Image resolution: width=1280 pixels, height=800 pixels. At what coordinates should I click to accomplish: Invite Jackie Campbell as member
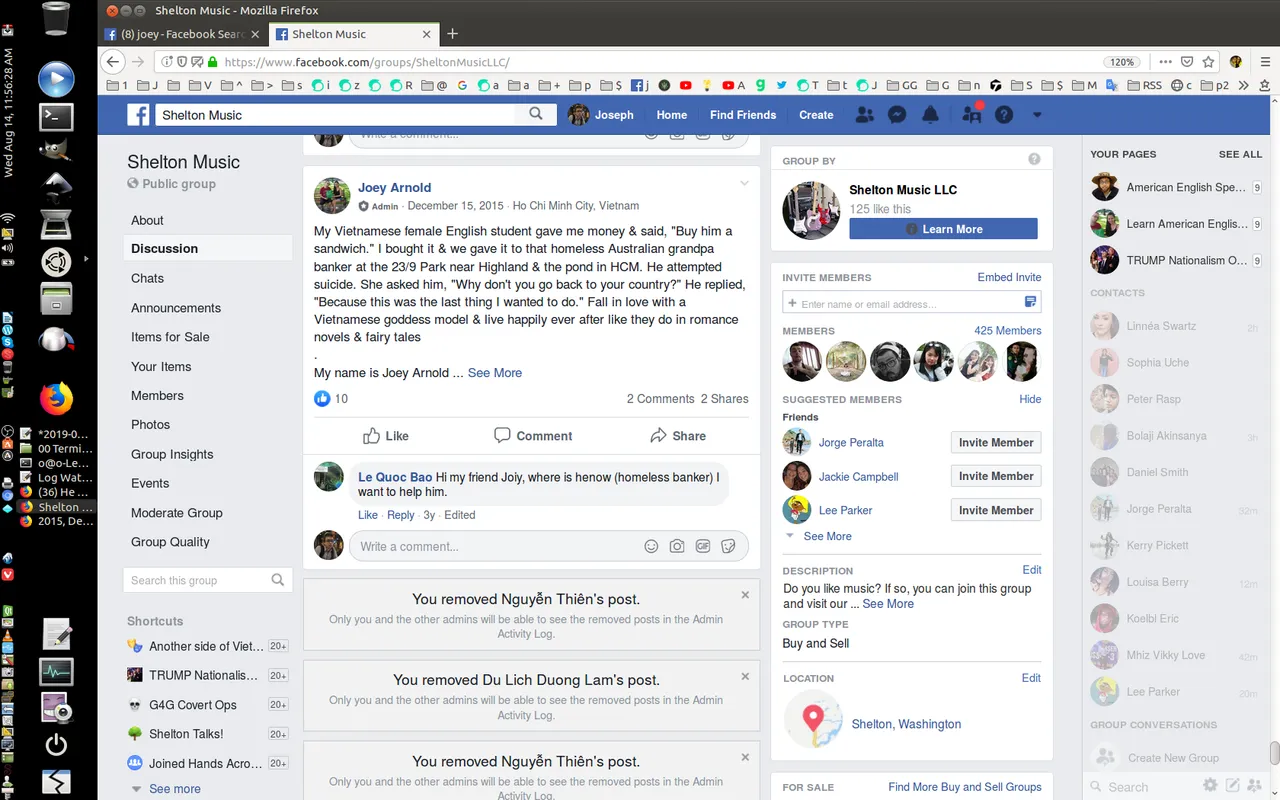996,476
